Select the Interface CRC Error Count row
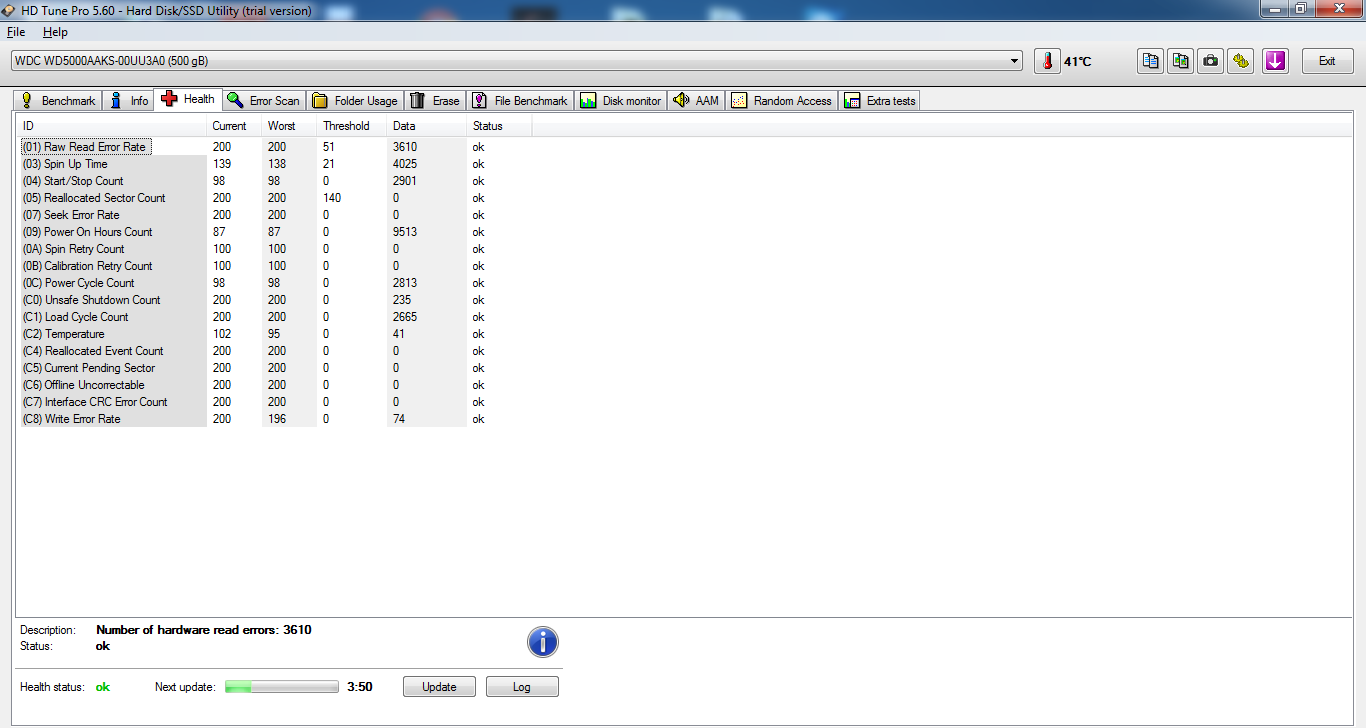The width and height of the screenshot is (1366, 728). click(275, 402)
